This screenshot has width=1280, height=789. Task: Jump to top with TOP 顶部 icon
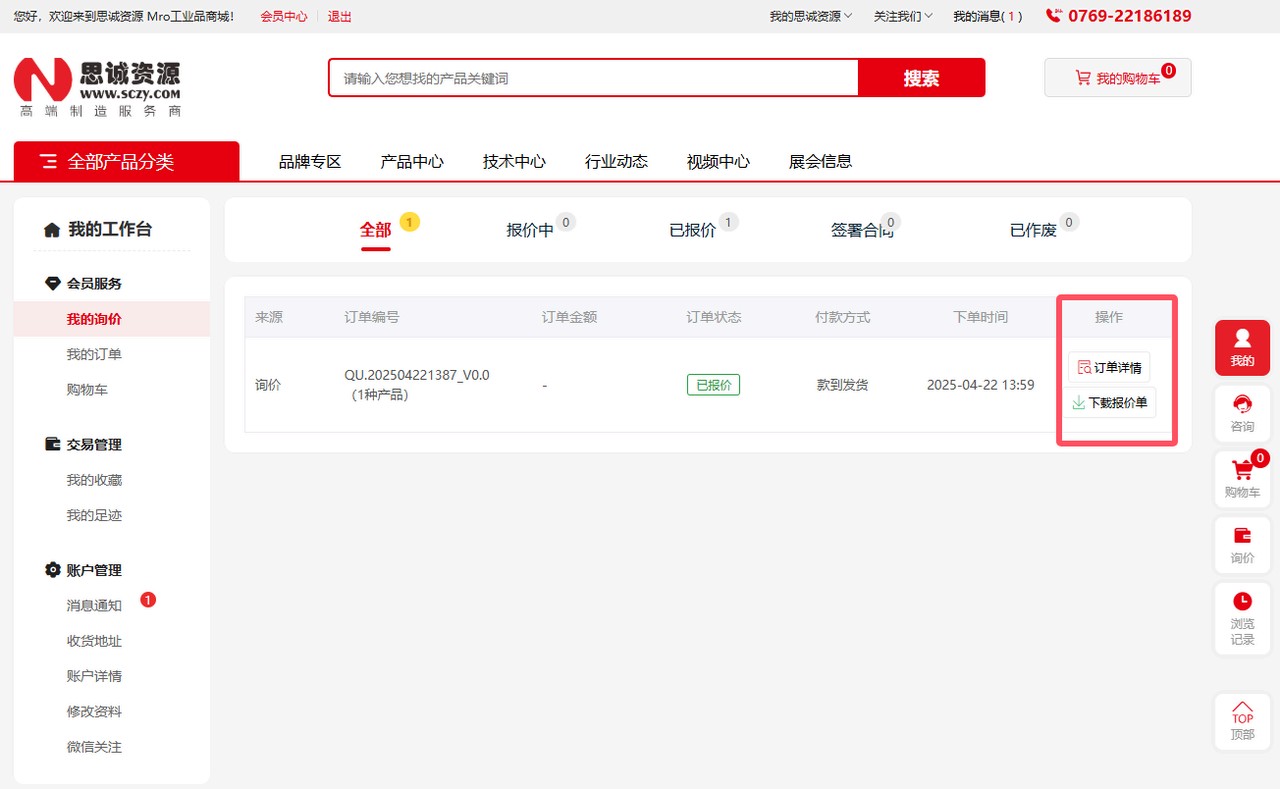point(1242,721)
